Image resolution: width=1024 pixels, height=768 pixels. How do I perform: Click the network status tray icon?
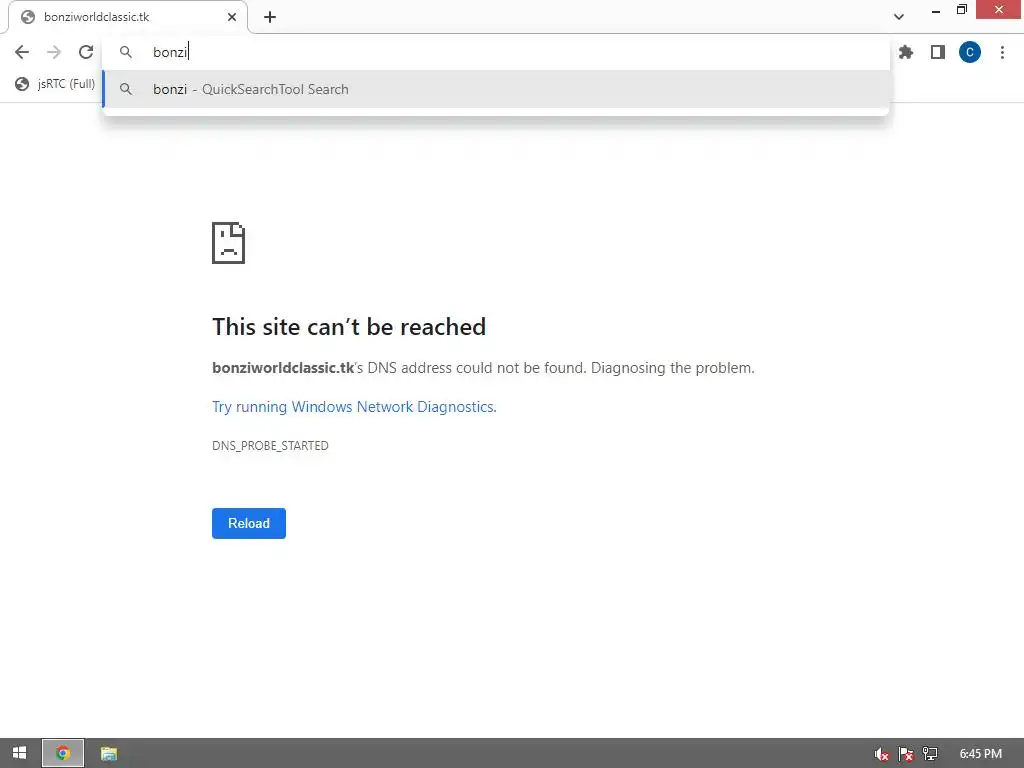click(x=930, y=754)
